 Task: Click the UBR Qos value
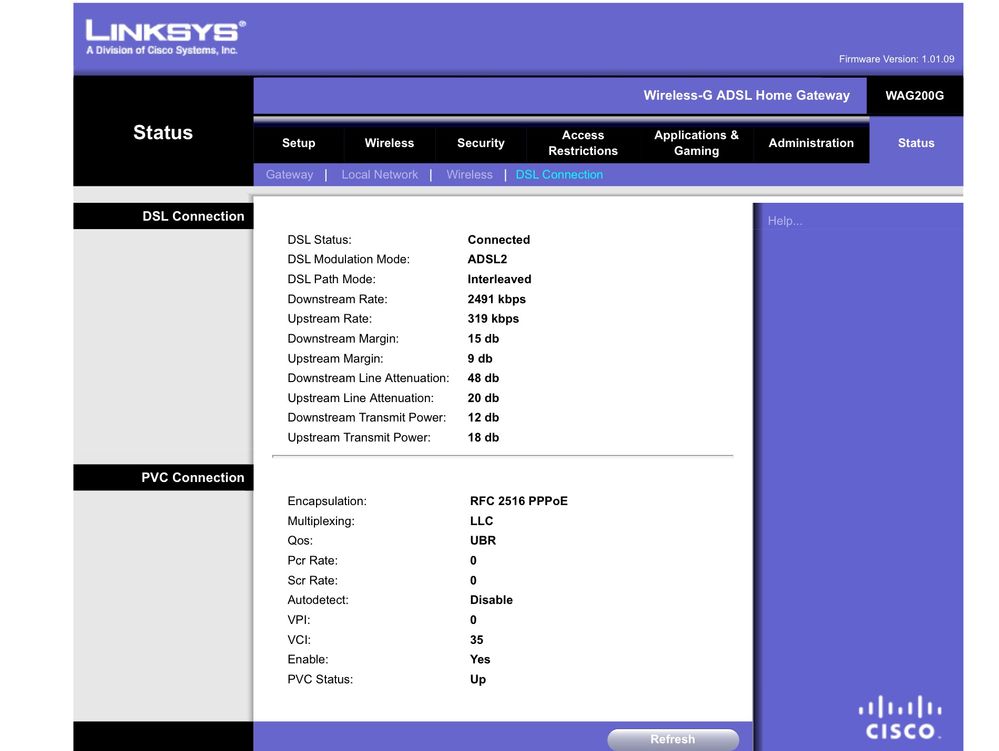[x=483, y=541]
